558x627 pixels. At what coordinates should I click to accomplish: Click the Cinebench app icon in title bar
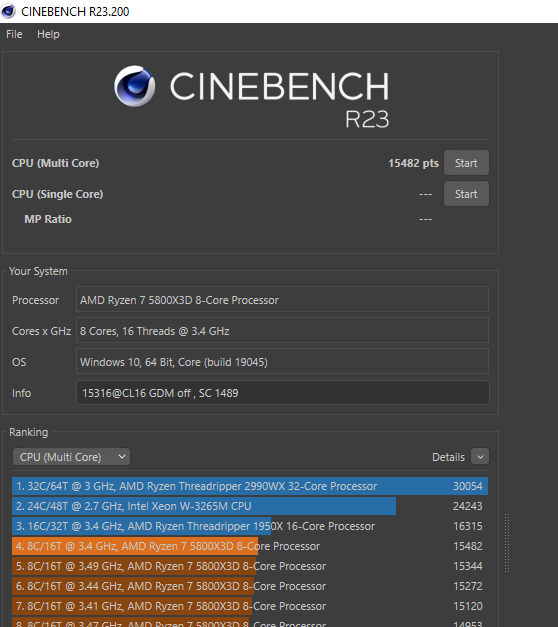(8, 11)
